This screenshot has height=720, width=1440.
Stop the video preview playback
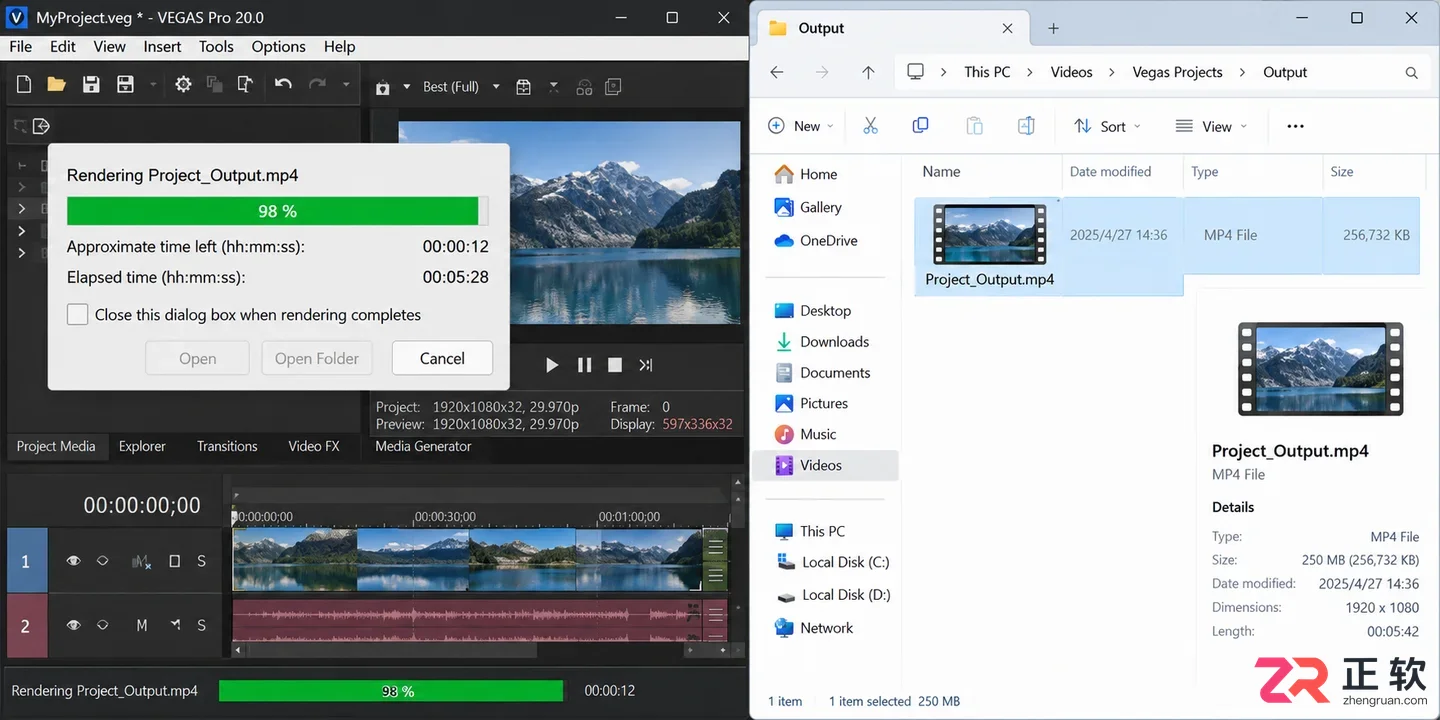point(615,365)
